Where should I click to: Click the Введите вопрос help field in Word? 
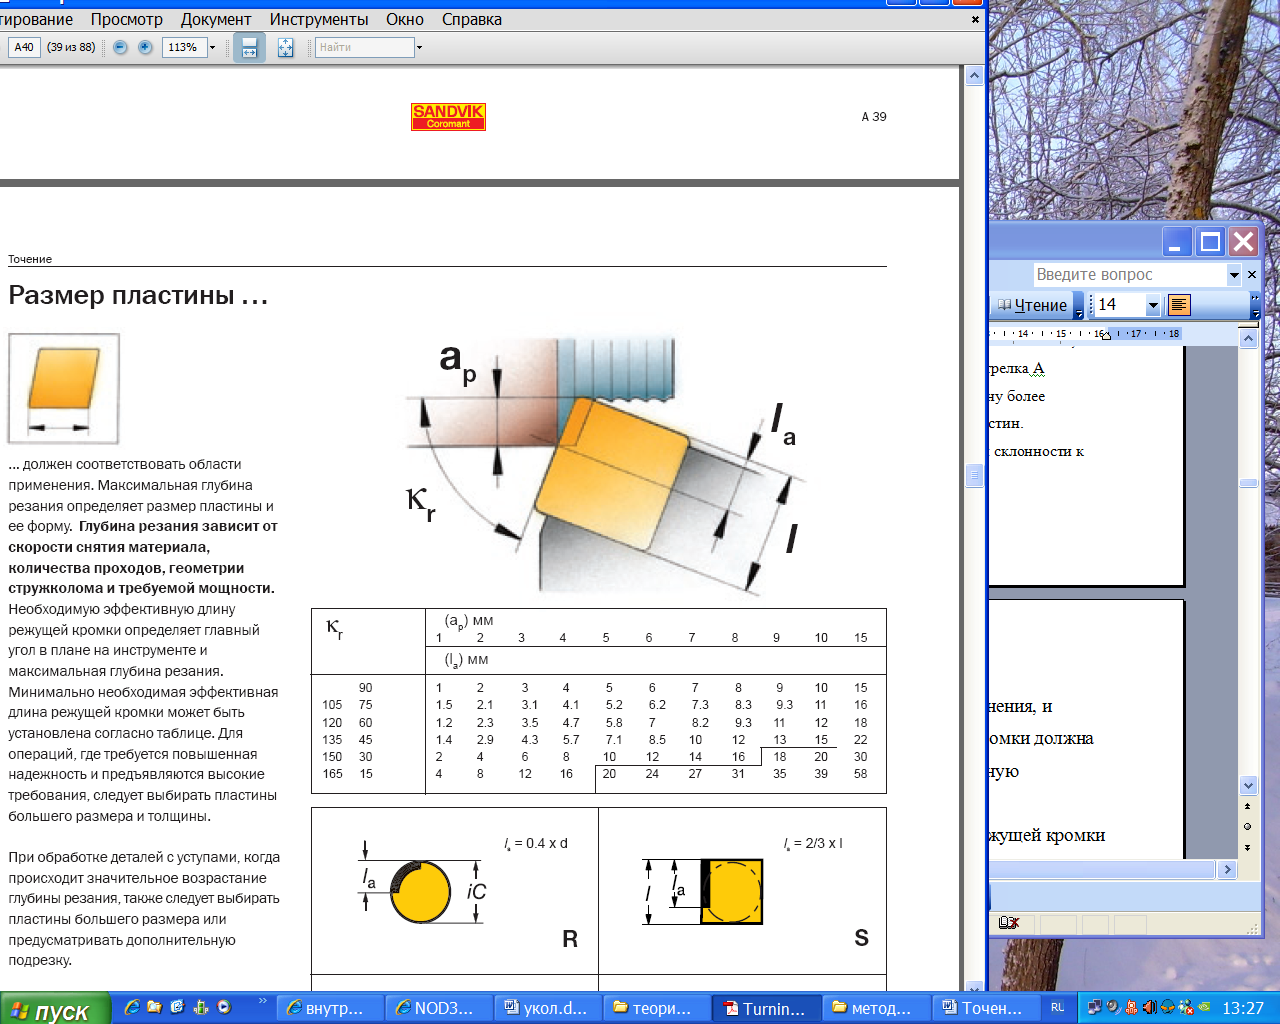coord(1130,274)
